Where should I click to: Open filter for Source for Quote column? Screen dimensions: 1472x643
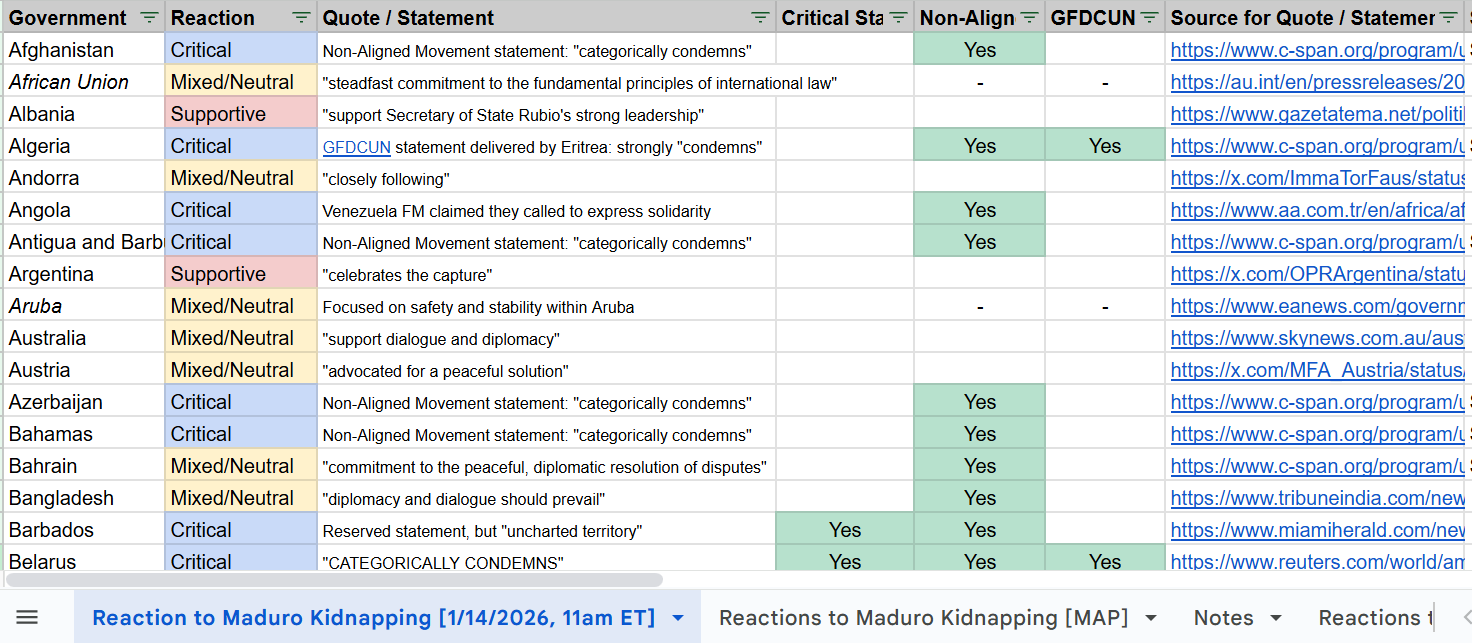(1448, 18)
